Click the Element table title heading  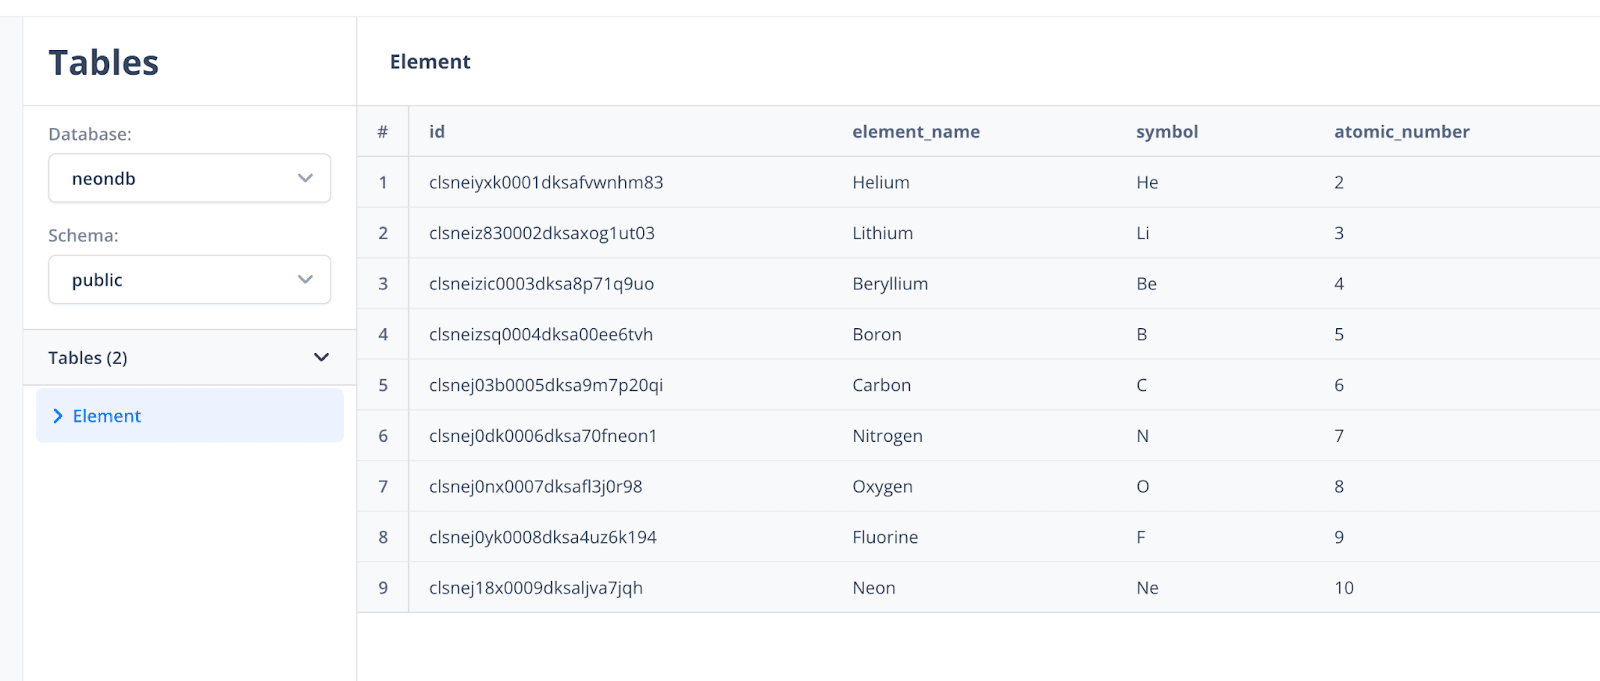430,62
